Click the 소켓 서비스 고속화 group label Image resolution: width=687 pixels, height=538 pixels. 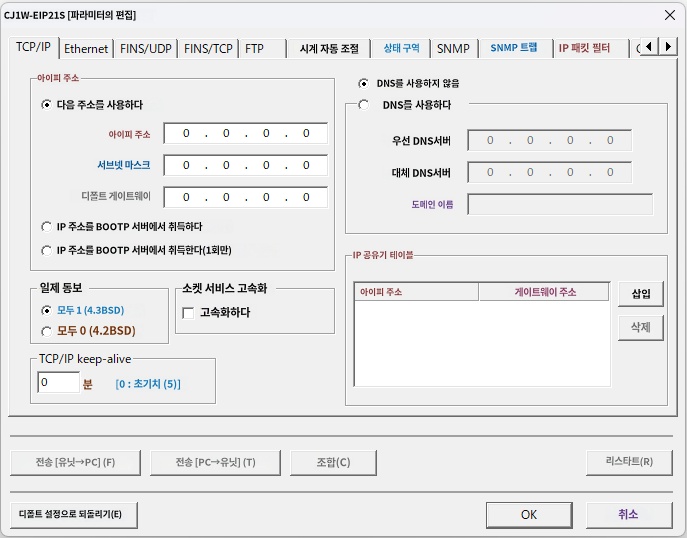click(225, 288)
